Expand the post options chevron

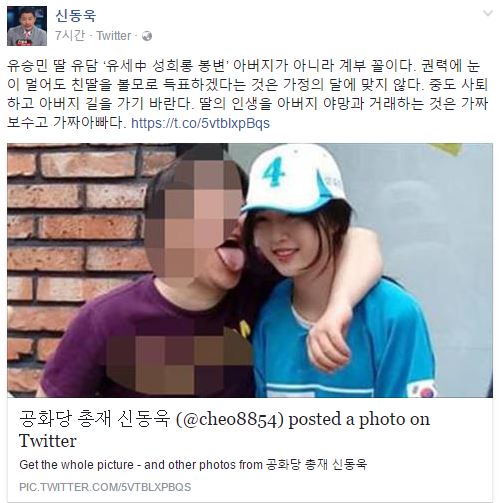pos(488,13)
